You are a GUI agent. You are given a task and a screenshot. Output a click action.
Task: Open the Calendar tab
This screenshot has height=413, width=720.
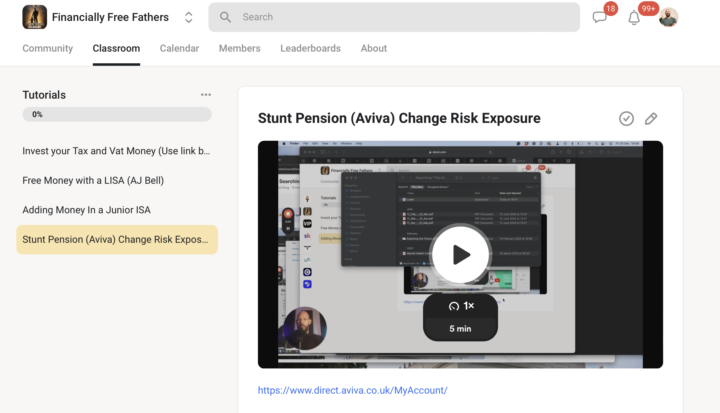coord(179,48)
